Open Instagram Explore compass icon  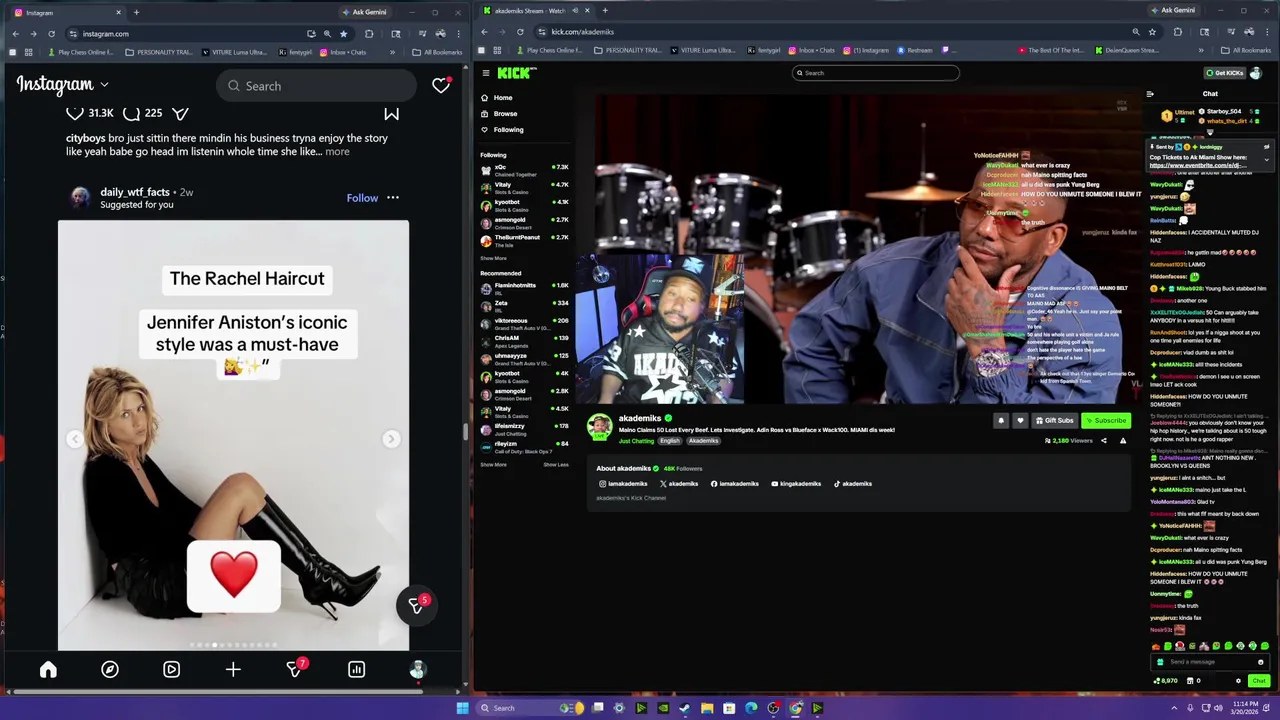point(110,670)
